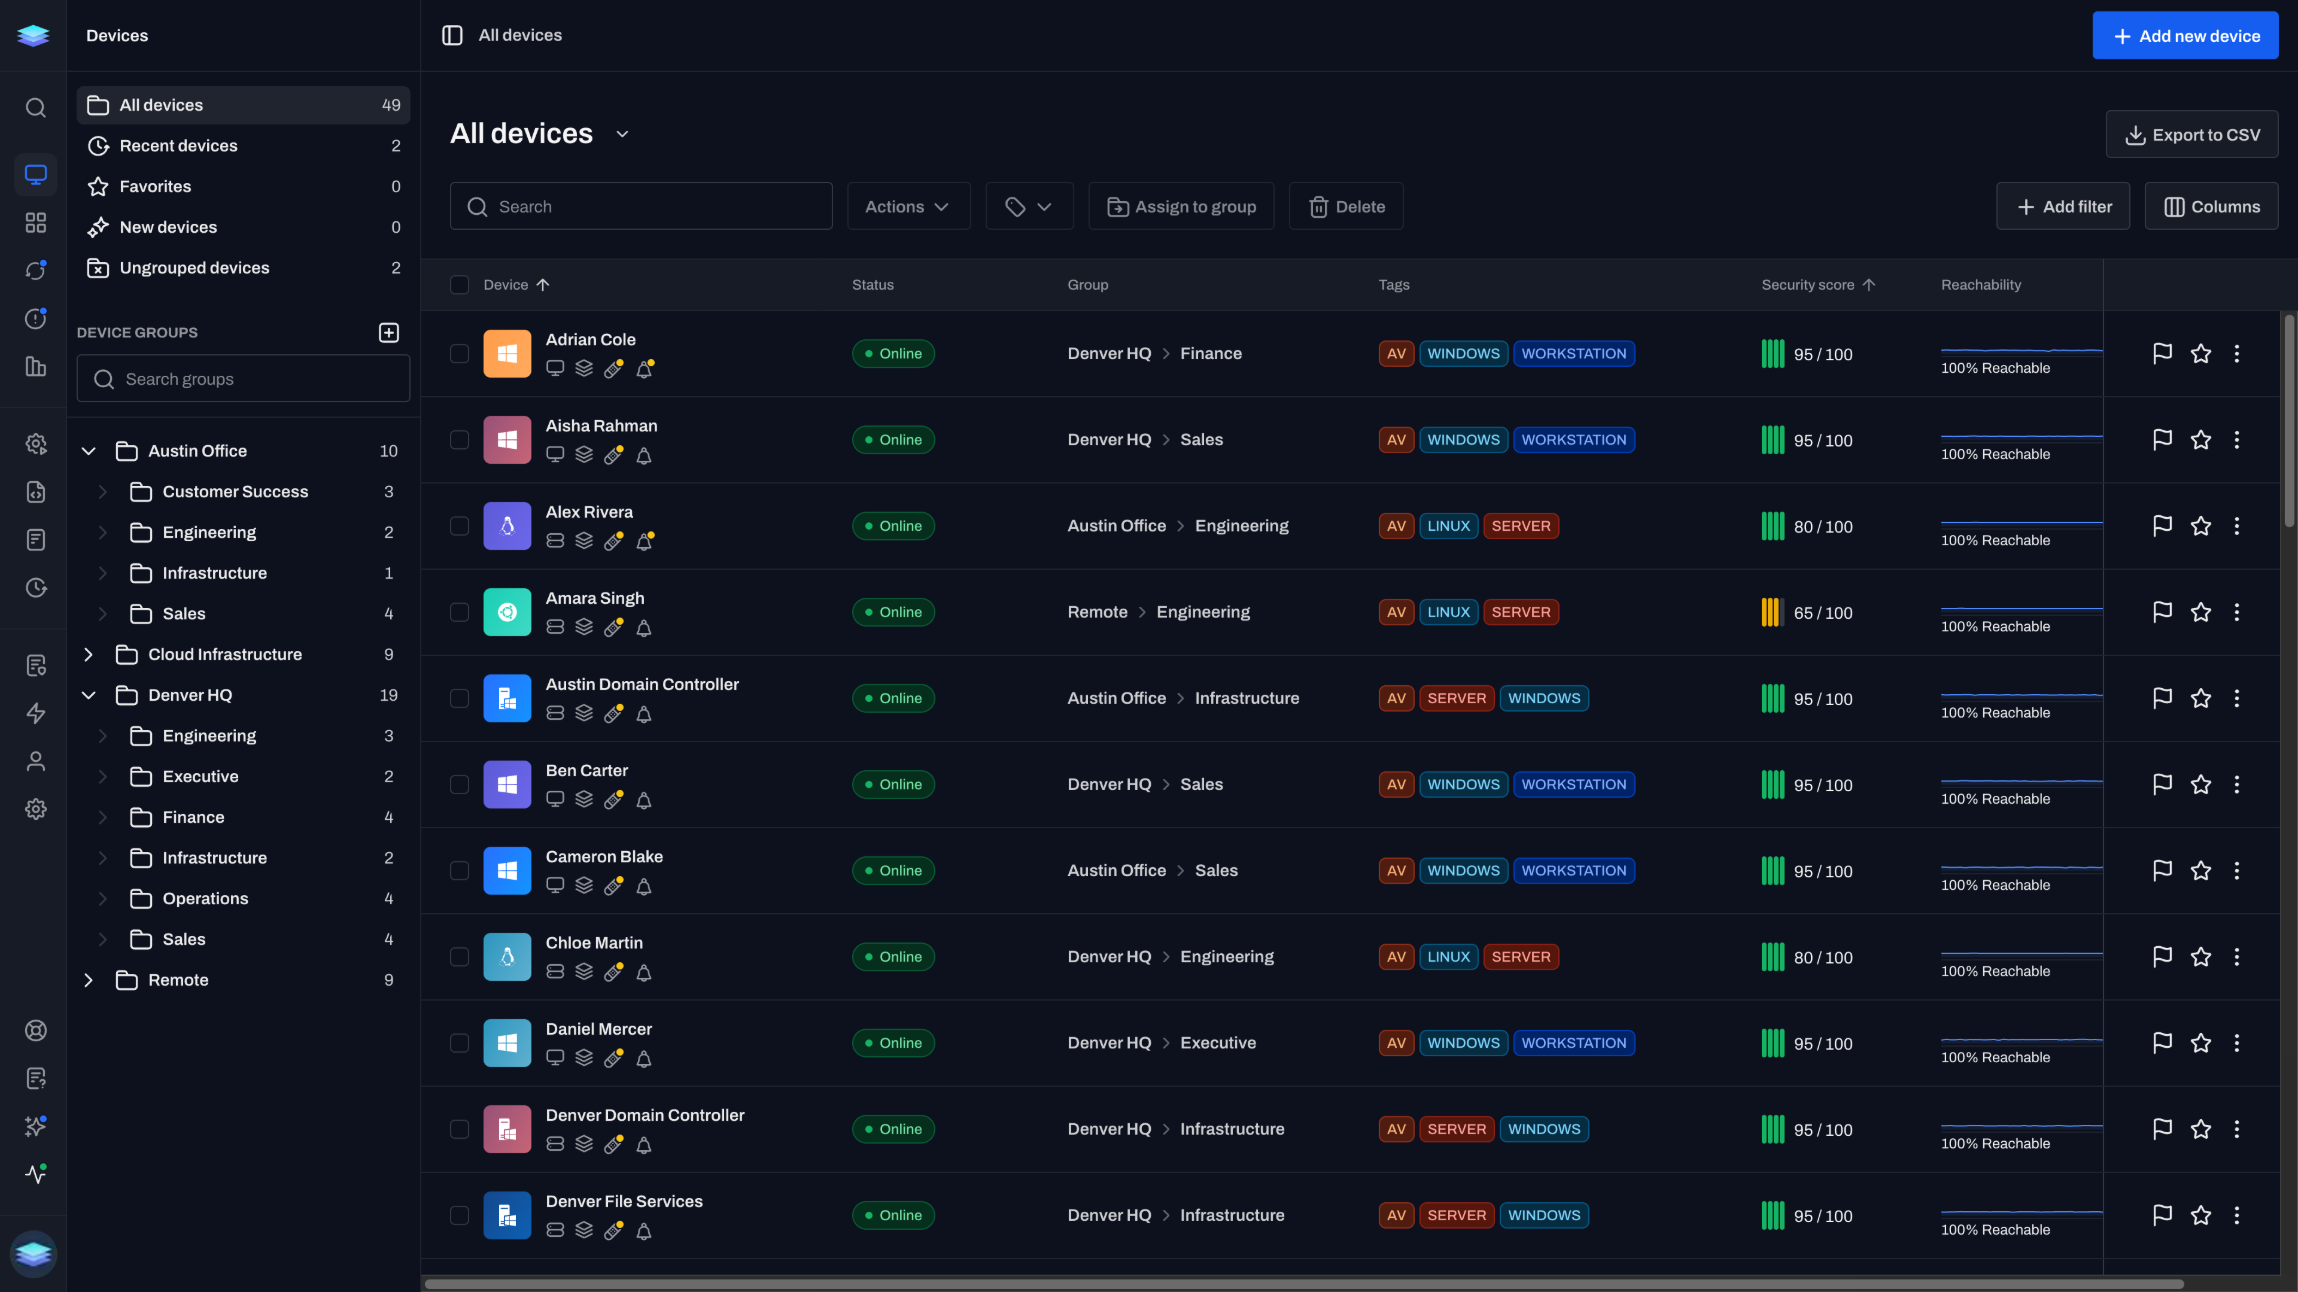This screenshot has width=2298, height=1292.
Task: Open Ungrouped devices list
Action: click(x=243, y=268)
